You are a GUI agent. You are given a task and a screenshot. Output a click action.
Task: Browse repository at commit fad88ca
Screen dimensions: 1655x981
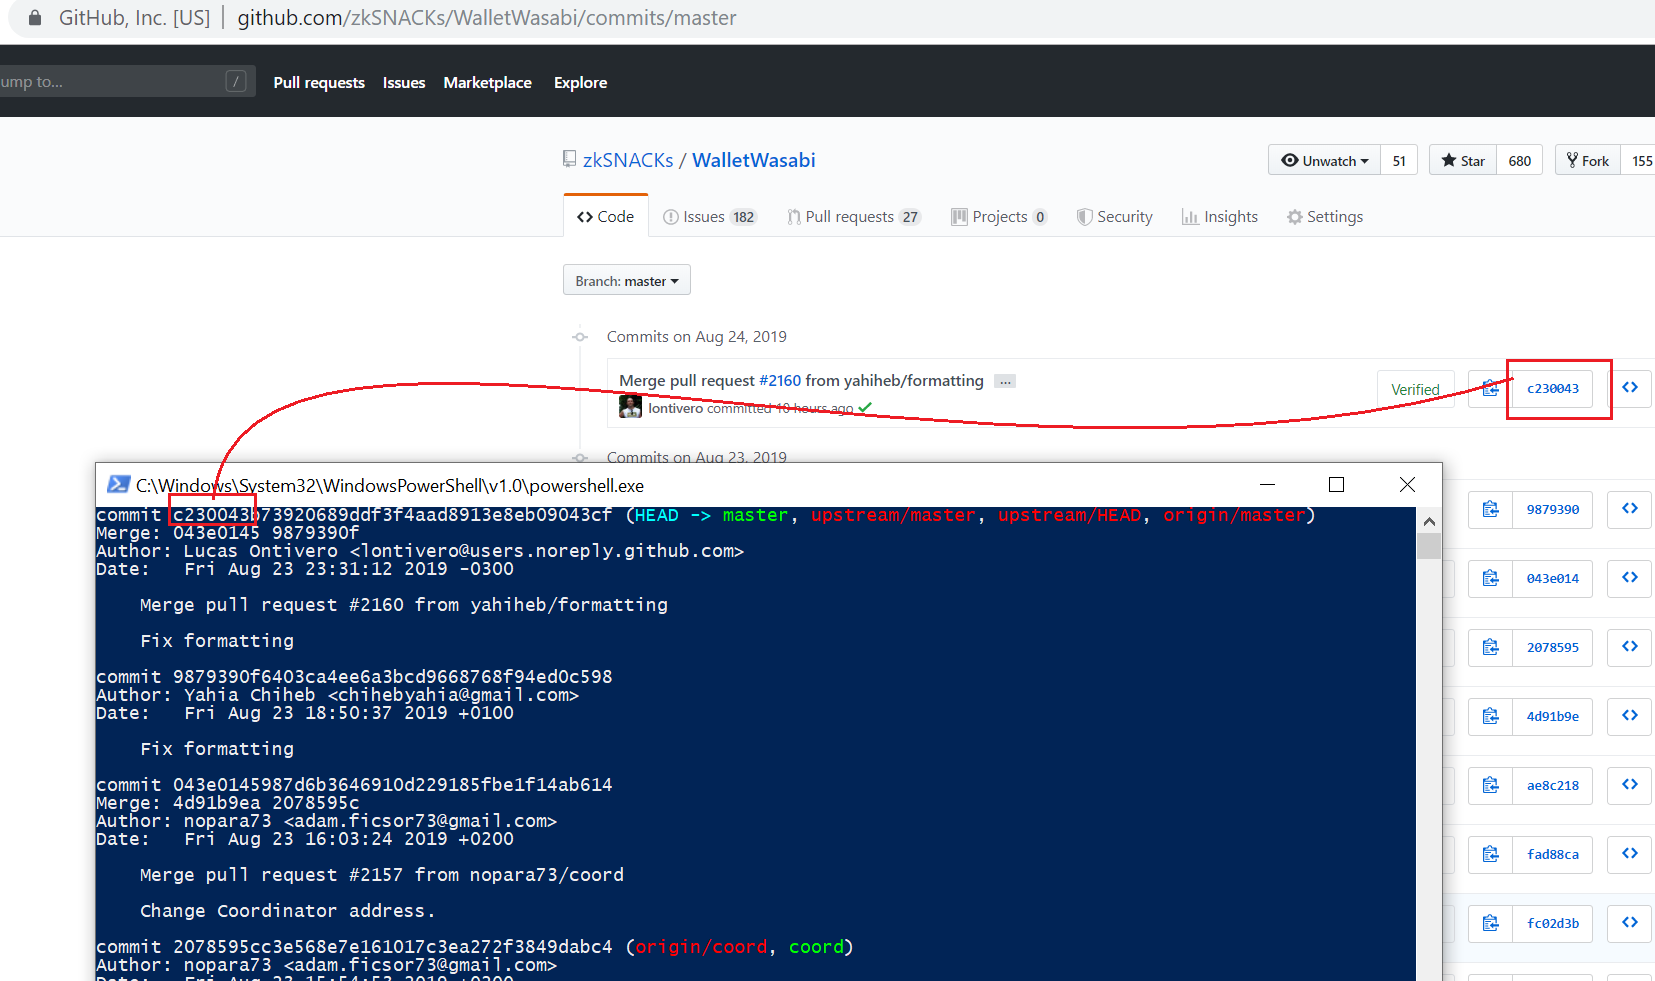click(1630, 854)
